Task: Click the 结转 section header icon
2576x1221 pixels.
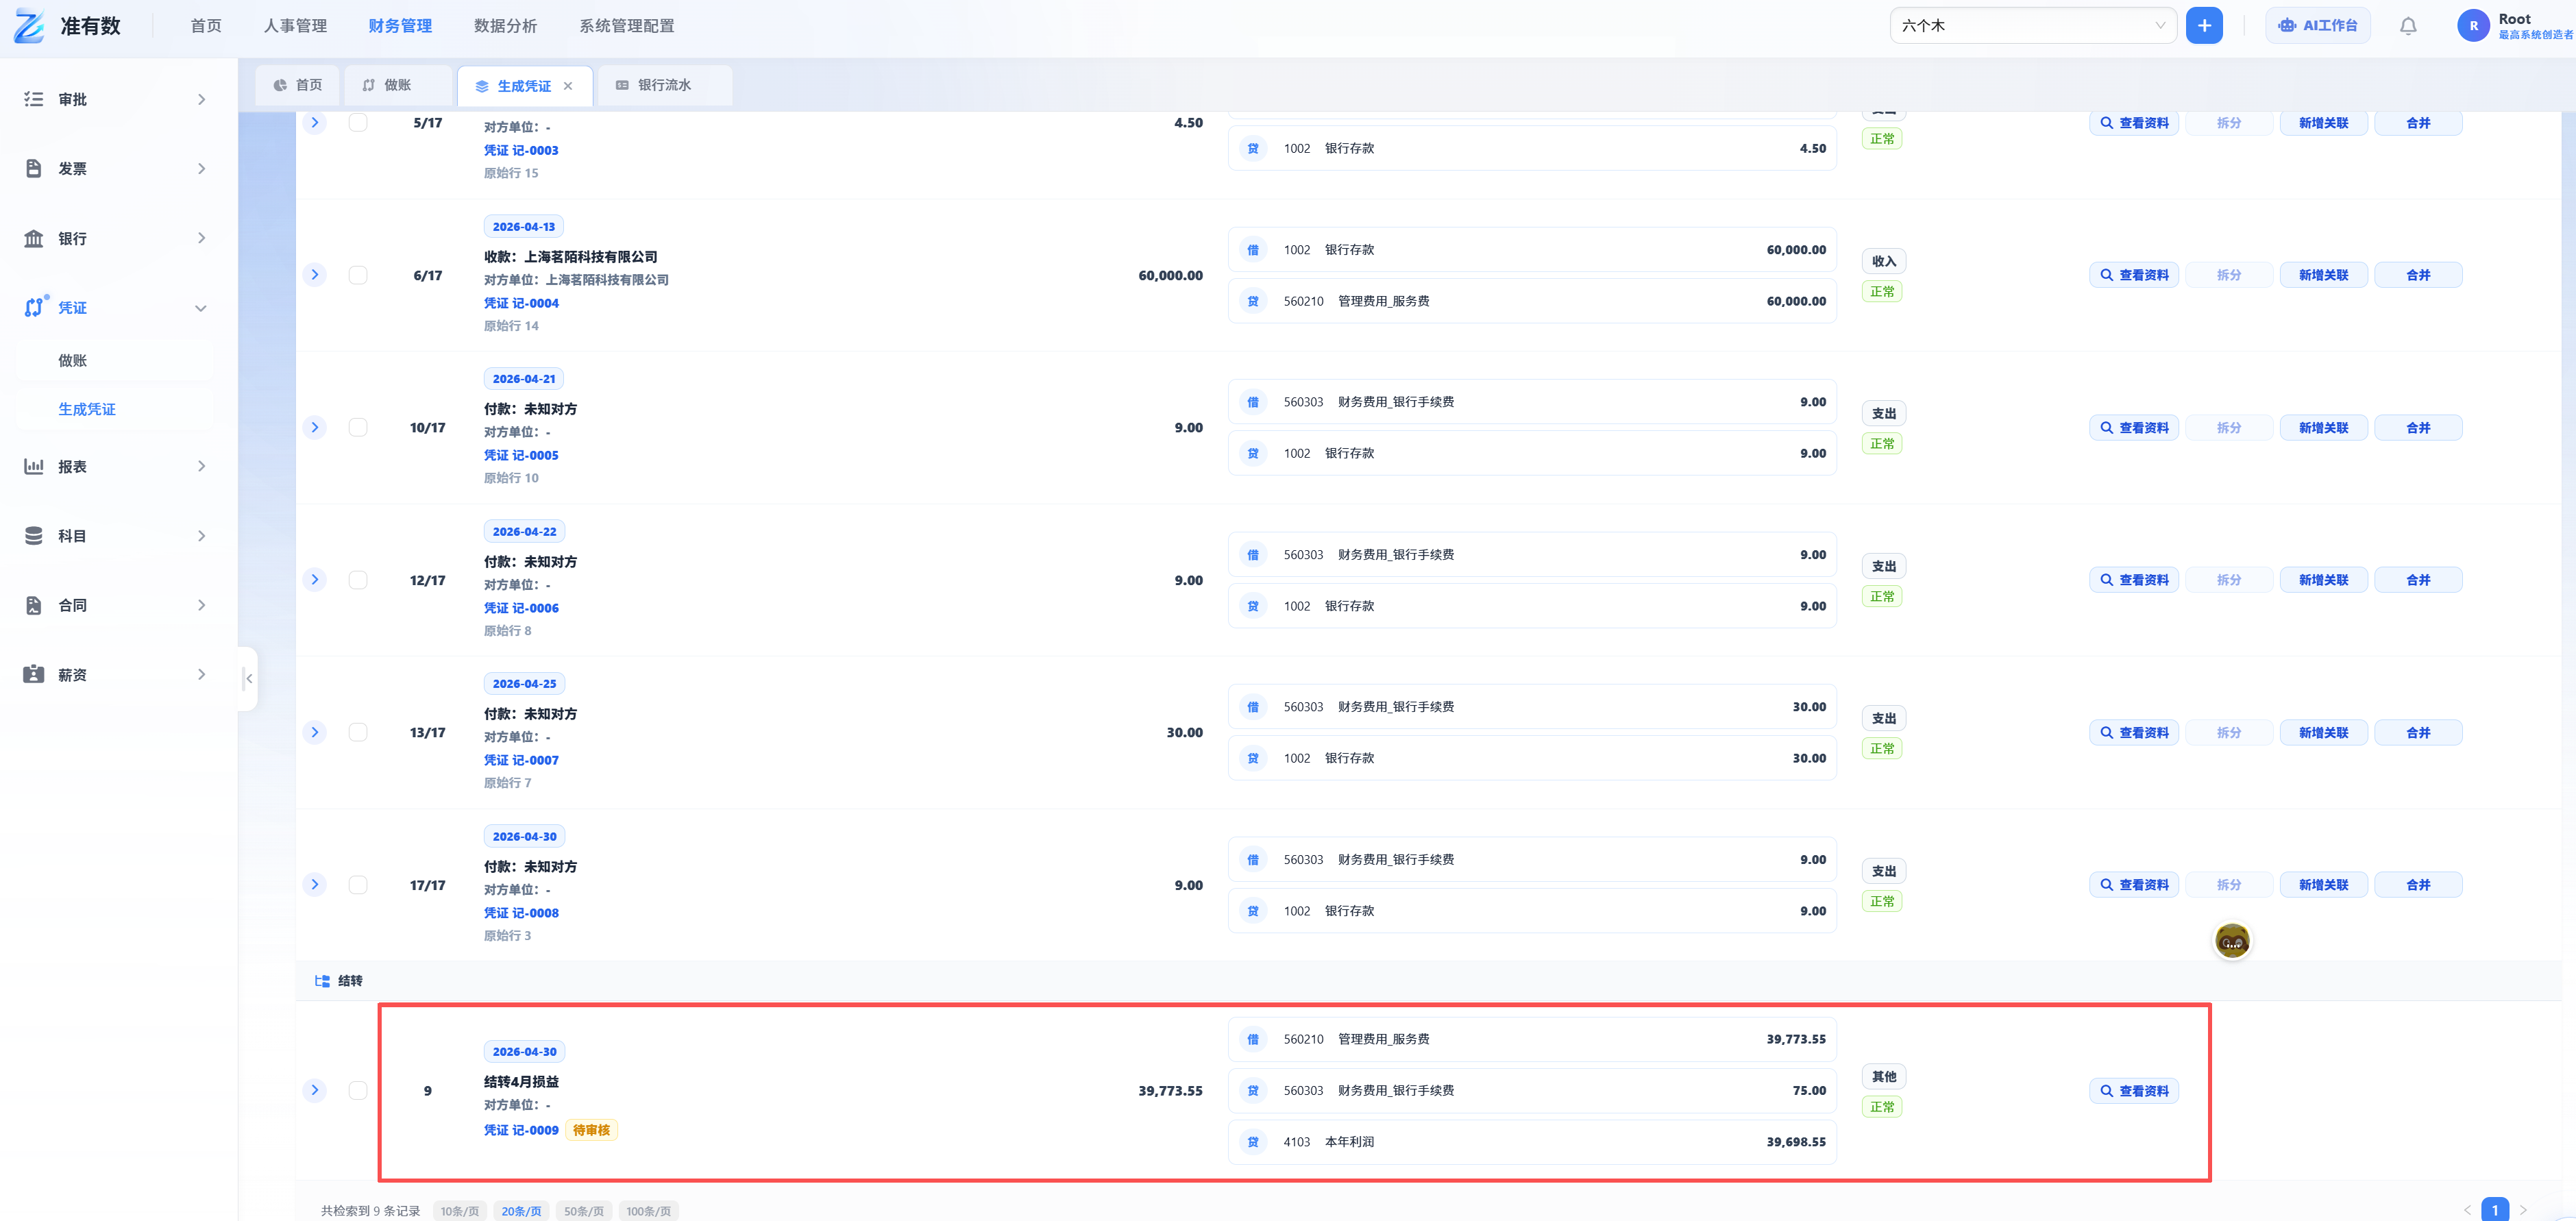Action: (322, 981)
